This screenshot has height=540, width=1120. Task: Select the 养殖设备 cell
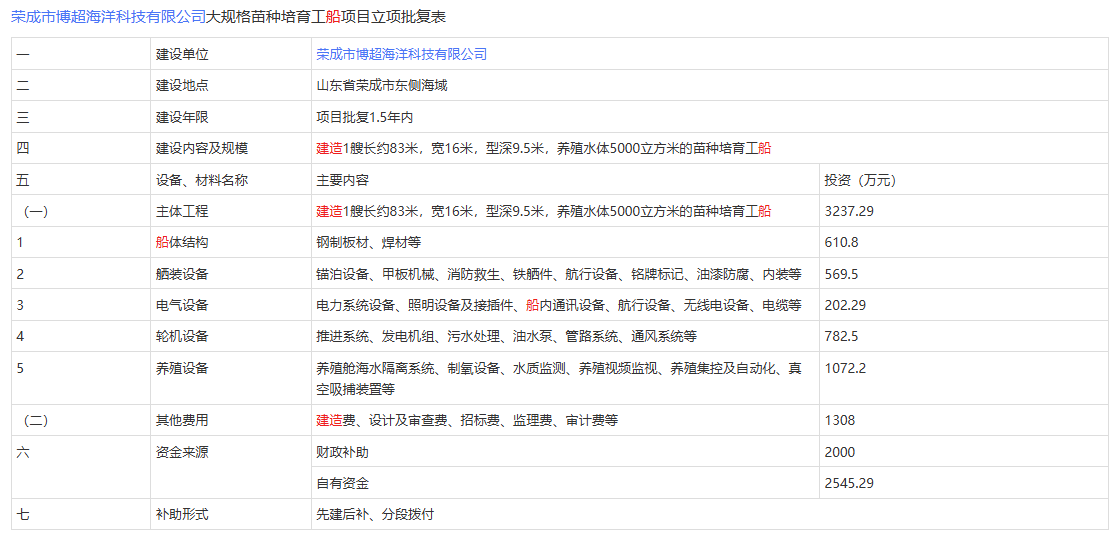pos(231,379)
